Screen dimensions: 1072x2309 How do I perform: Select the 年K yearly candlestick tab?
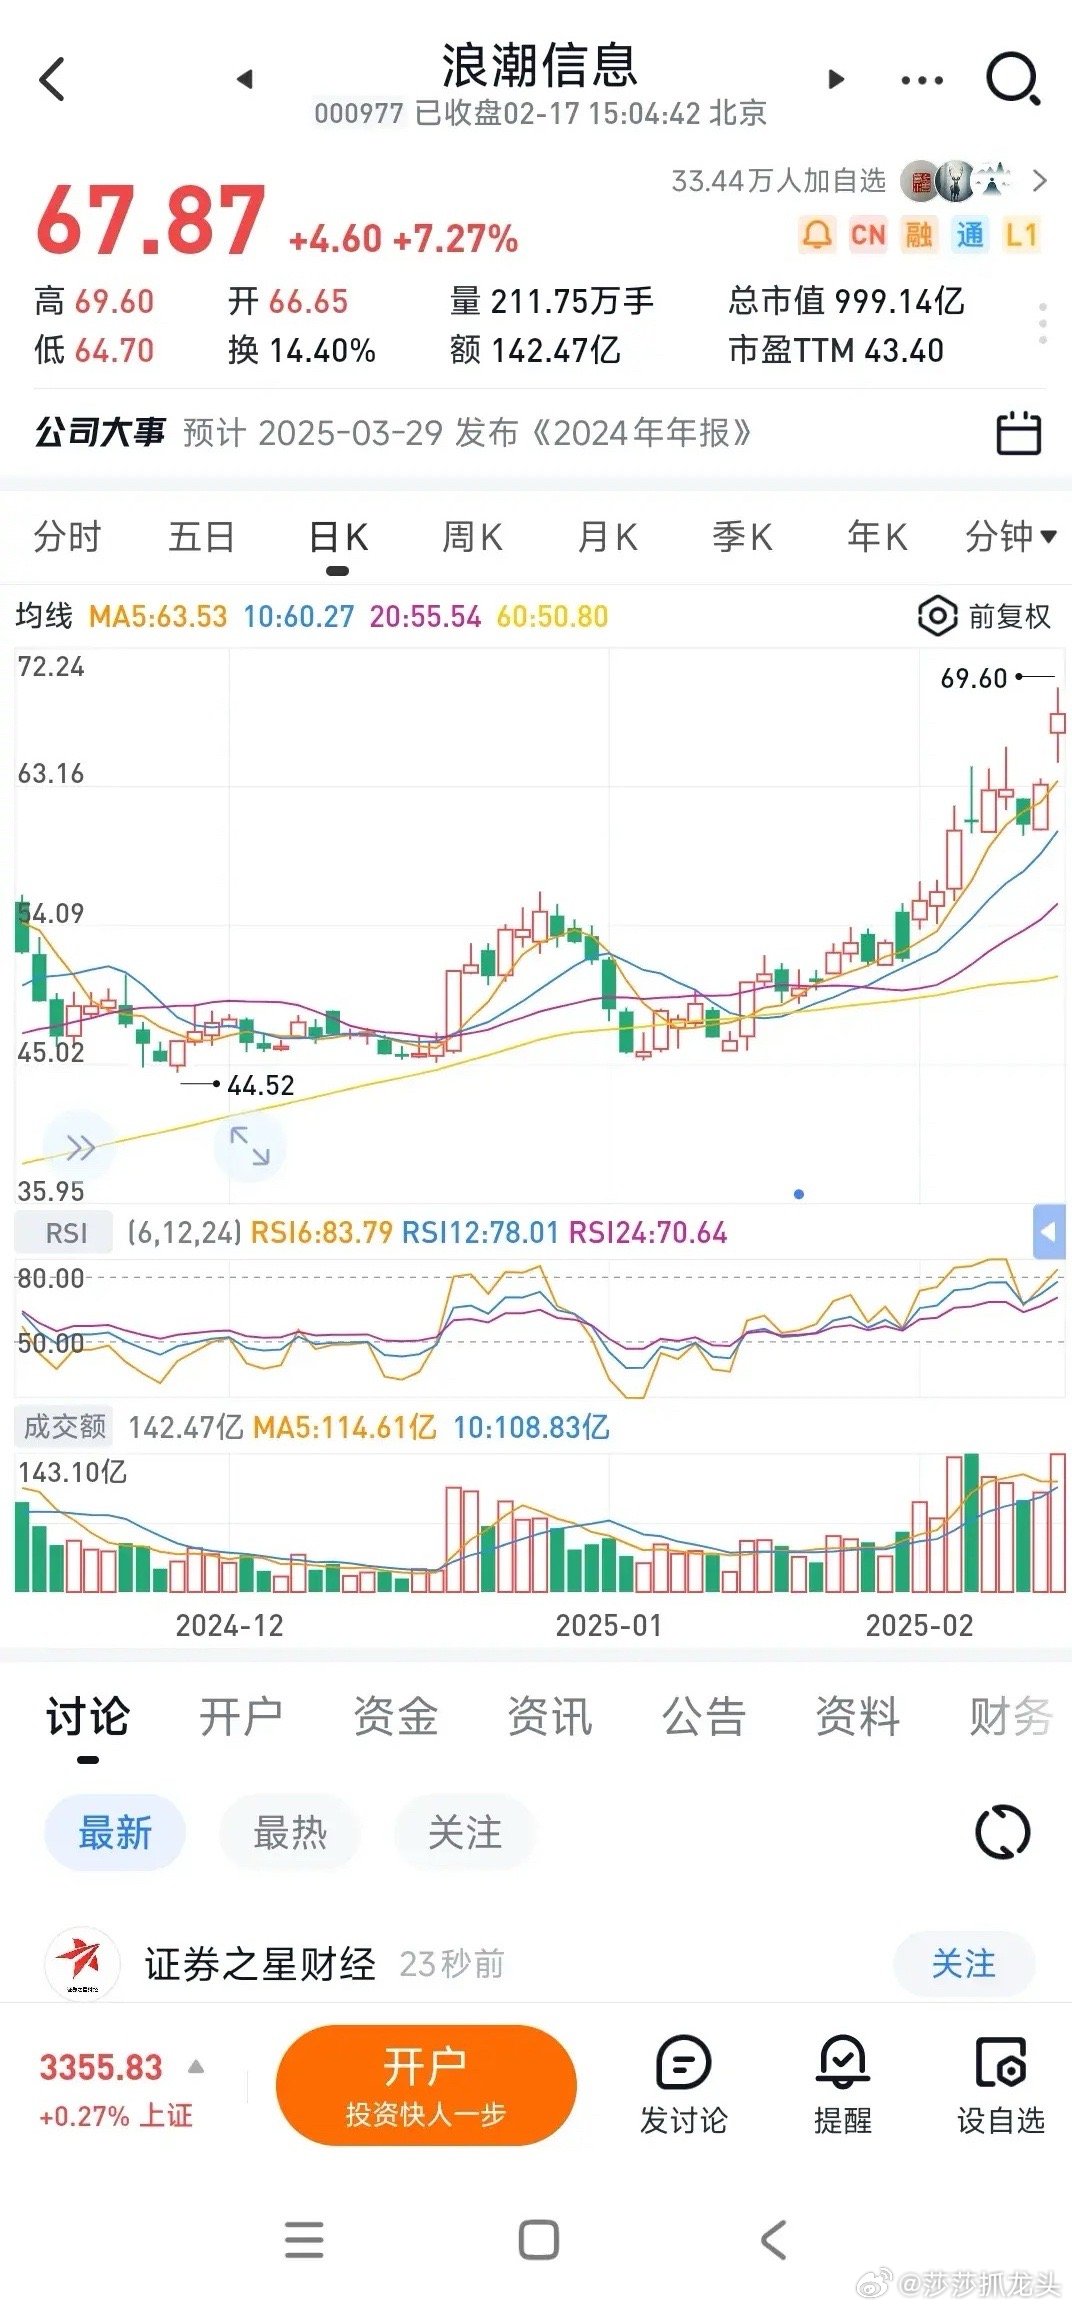[877, 537]
